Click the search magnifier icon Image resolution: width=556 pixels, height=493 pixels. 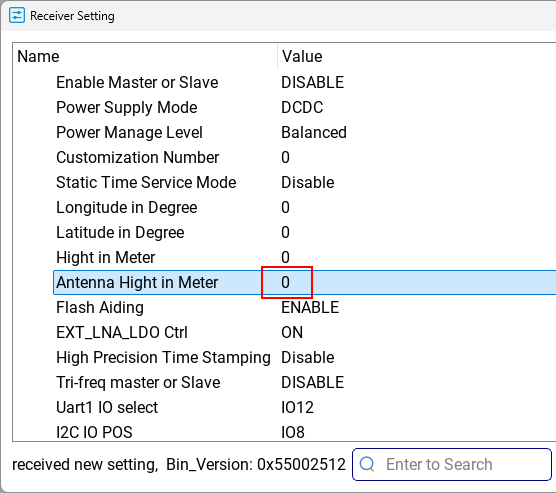click(367, 464)
